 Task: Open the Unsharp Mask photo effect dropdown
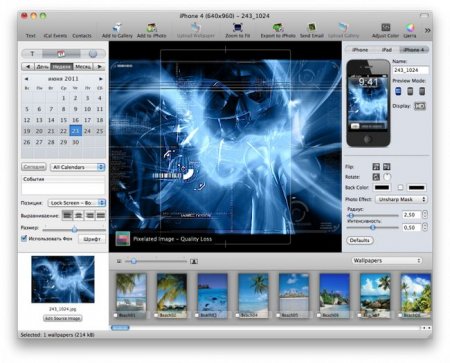(402, 199)
